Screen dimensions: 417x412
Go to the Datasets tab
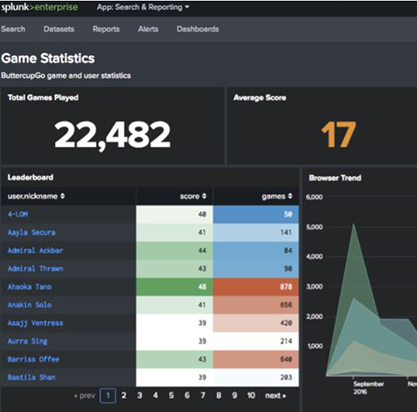pyautogui.click(x=59, y=29)
